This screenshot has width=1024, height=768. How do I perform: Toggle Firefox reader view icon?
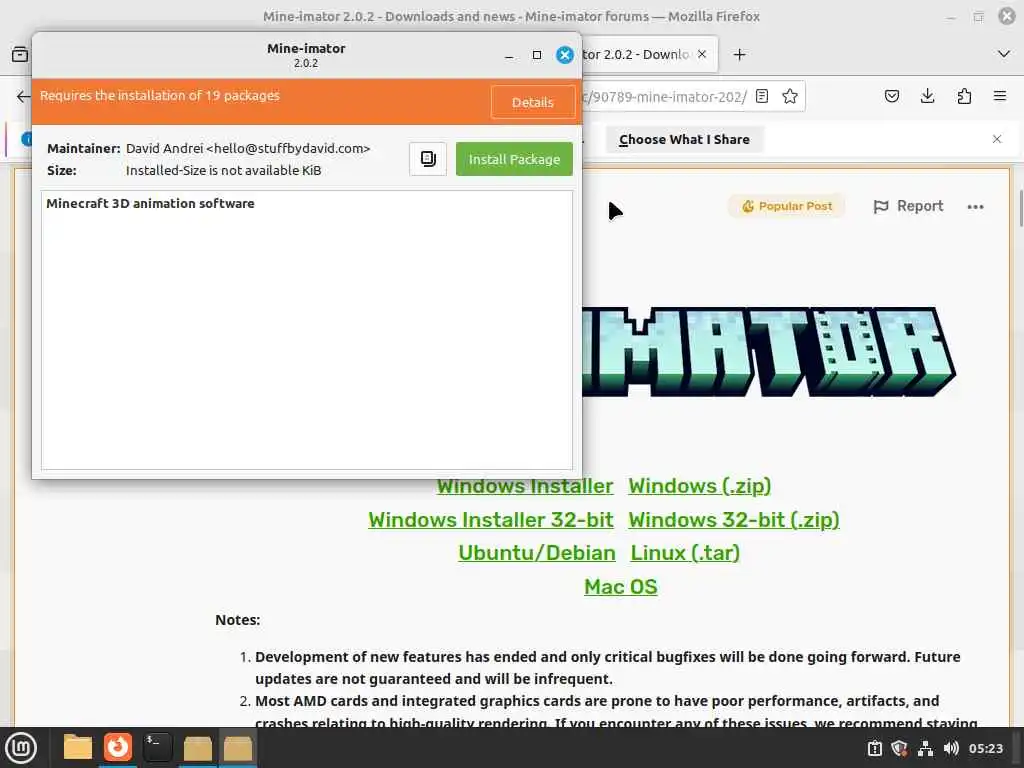[x=761, y=97]
